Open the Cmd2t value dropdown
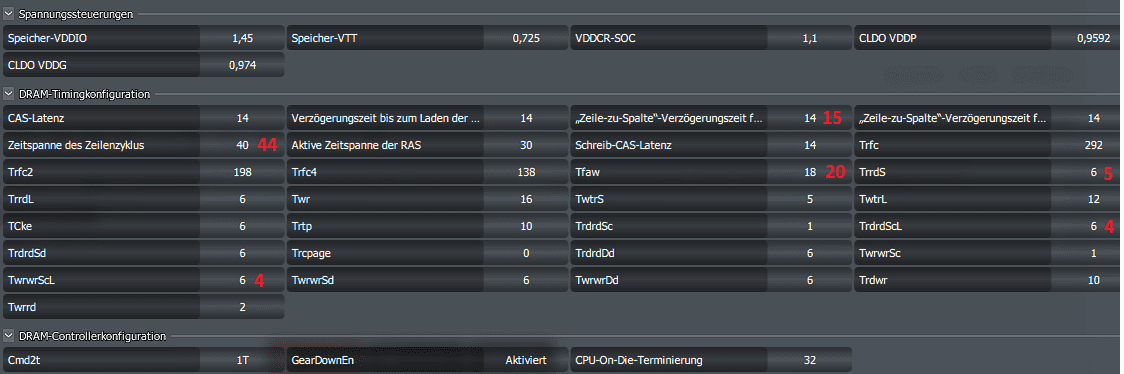Image resolution: width=1124 pixels, height=374 pixels. tap(242, 360)
